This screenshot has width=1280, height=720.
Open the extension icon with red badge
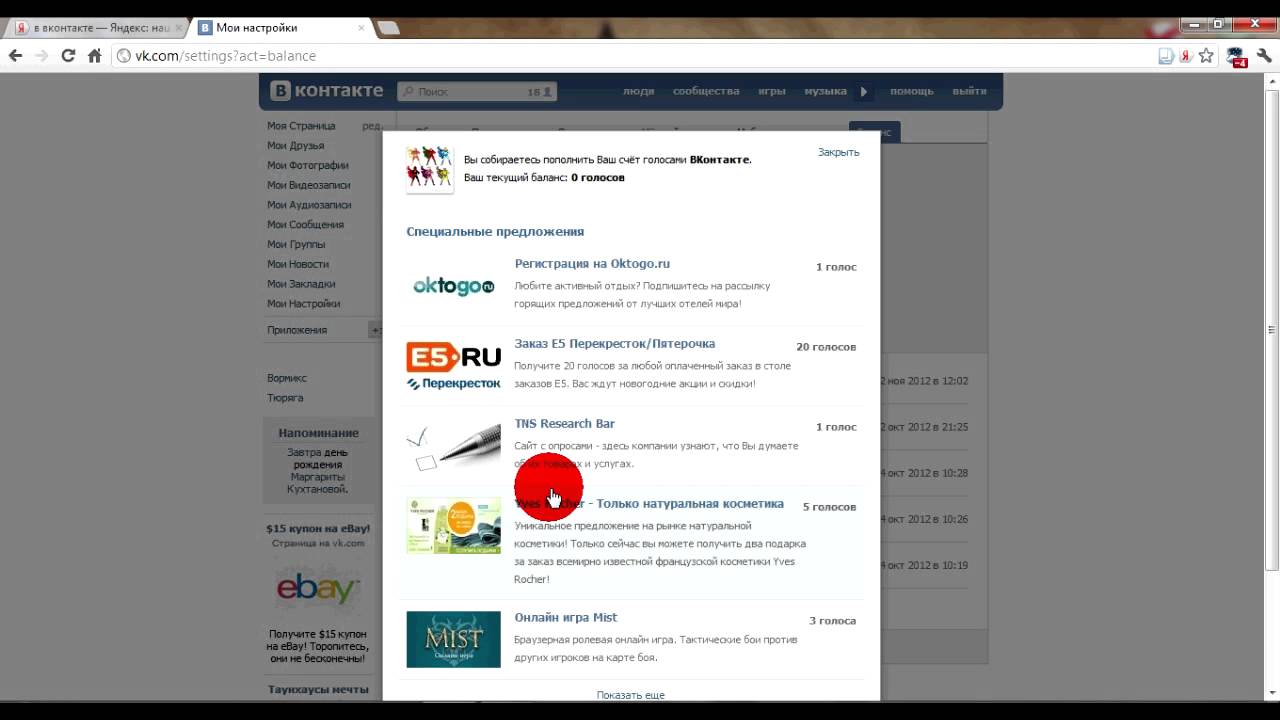1236,57
